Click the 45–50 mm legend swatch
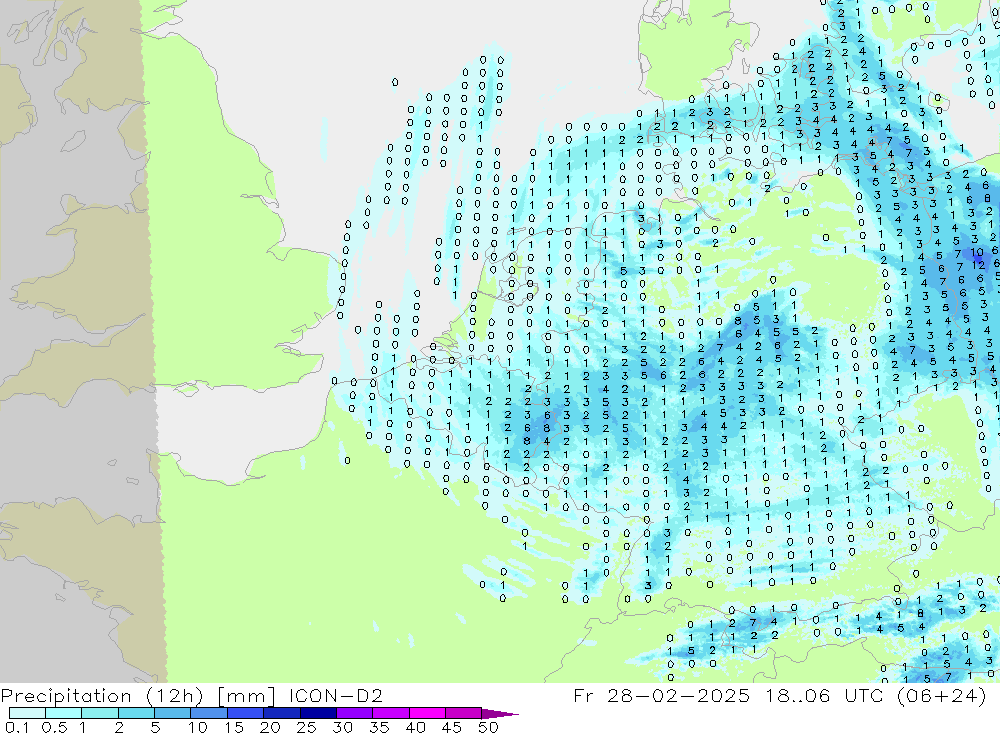Viewport: 1000px width, 733px height. pyautogui.click(x=464, y=713)
